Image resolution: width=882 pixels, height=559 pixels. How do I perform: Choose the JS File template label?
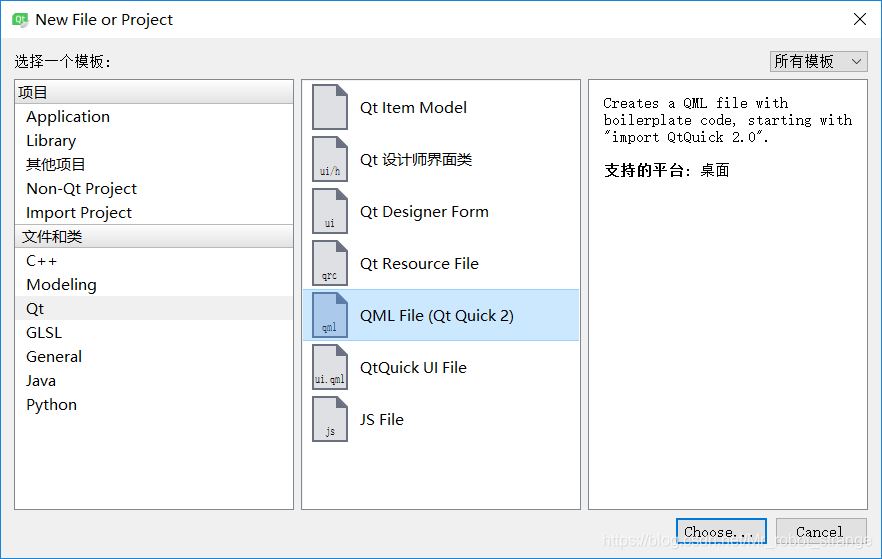(382, 420)
